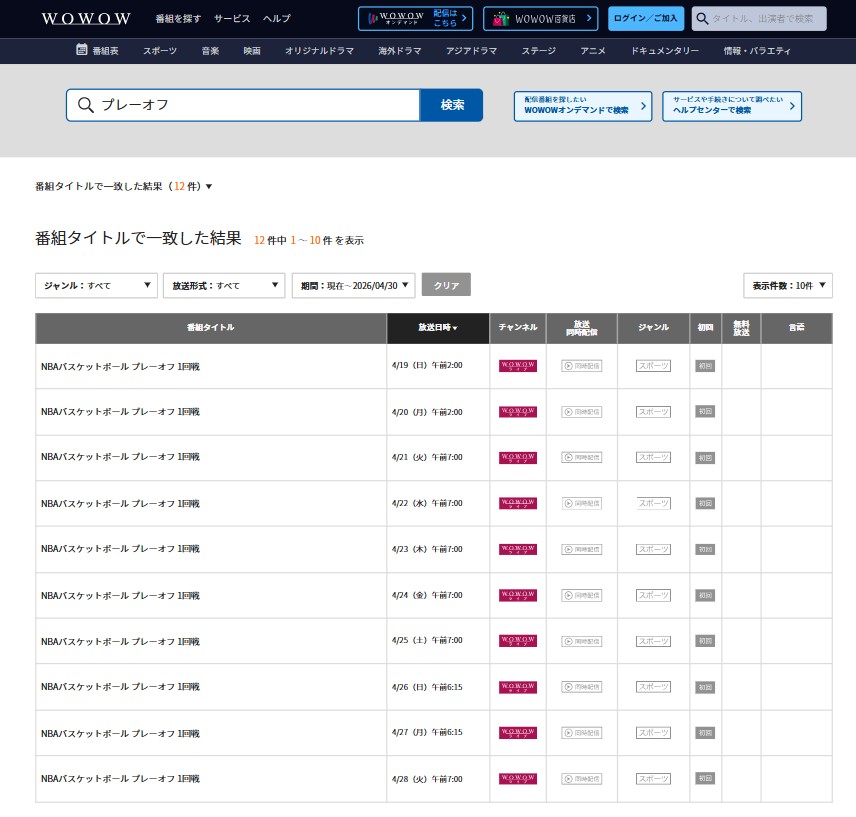Click the 初回 badge in 4/26 row
The height and width of the screenshot is (817, 856).
point(705,687)
